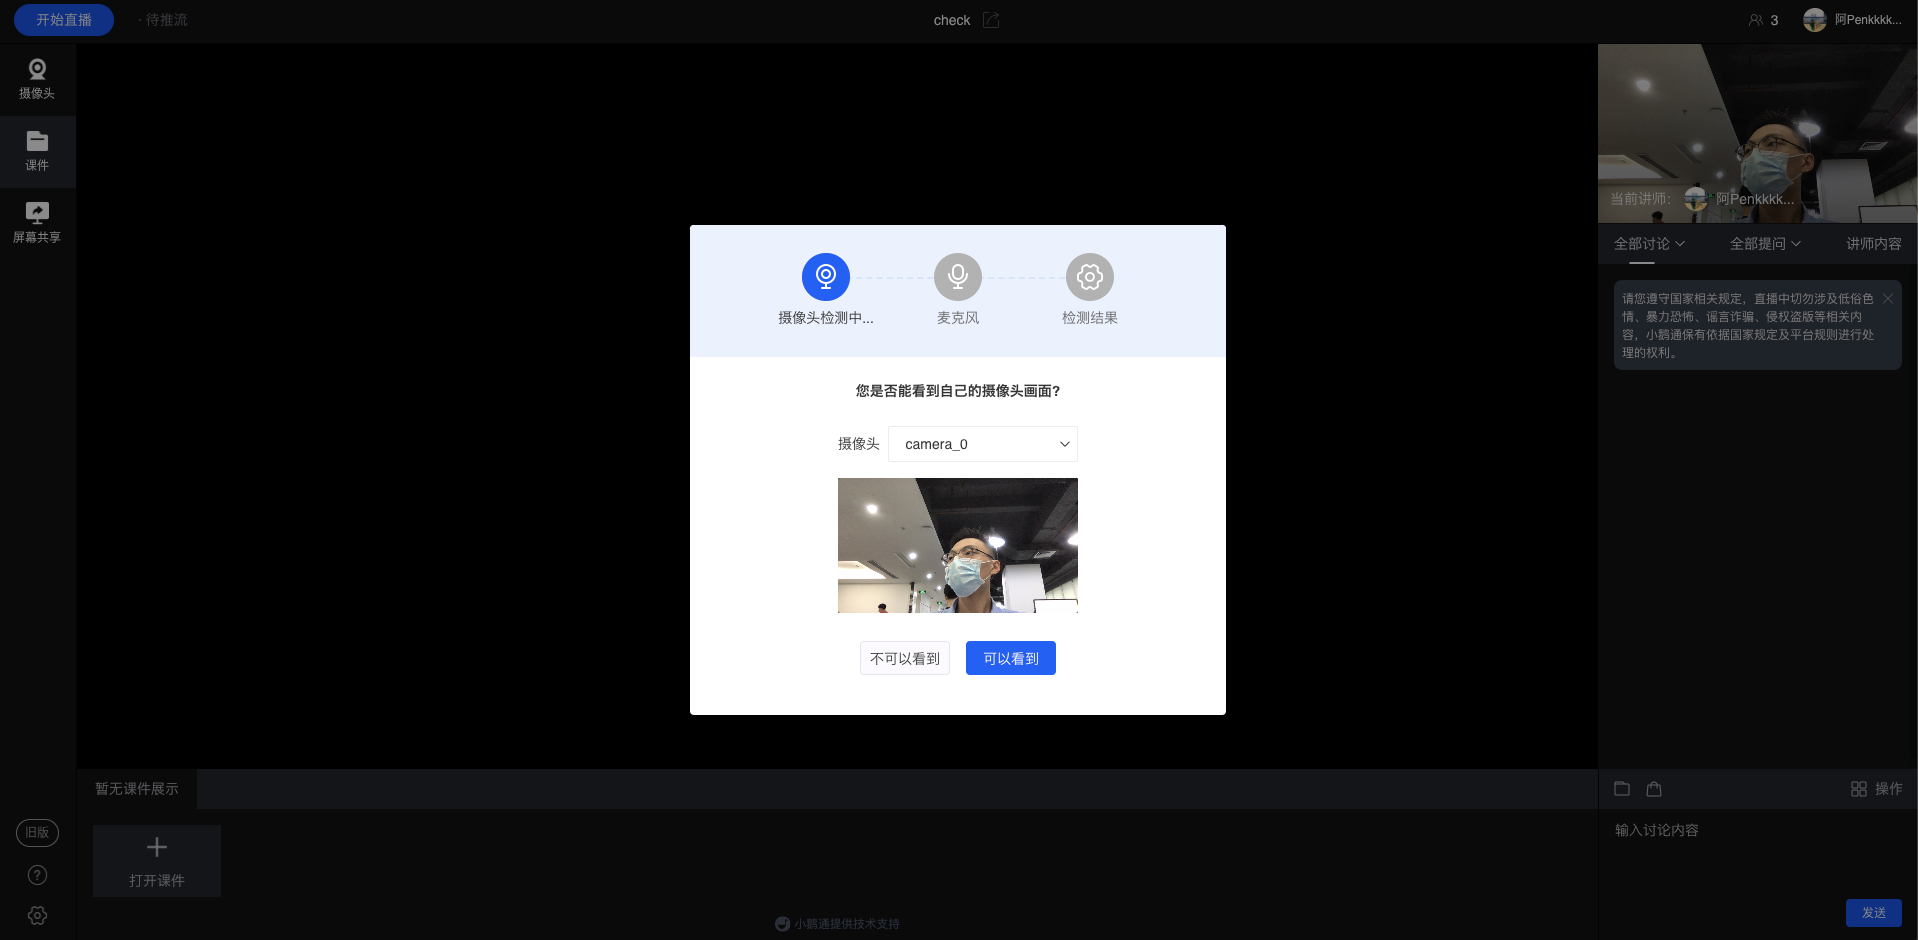This screenshot has height=940, width=1918.
Task: Click the 检测结果 gear step icon
Action: (1090, 277)
